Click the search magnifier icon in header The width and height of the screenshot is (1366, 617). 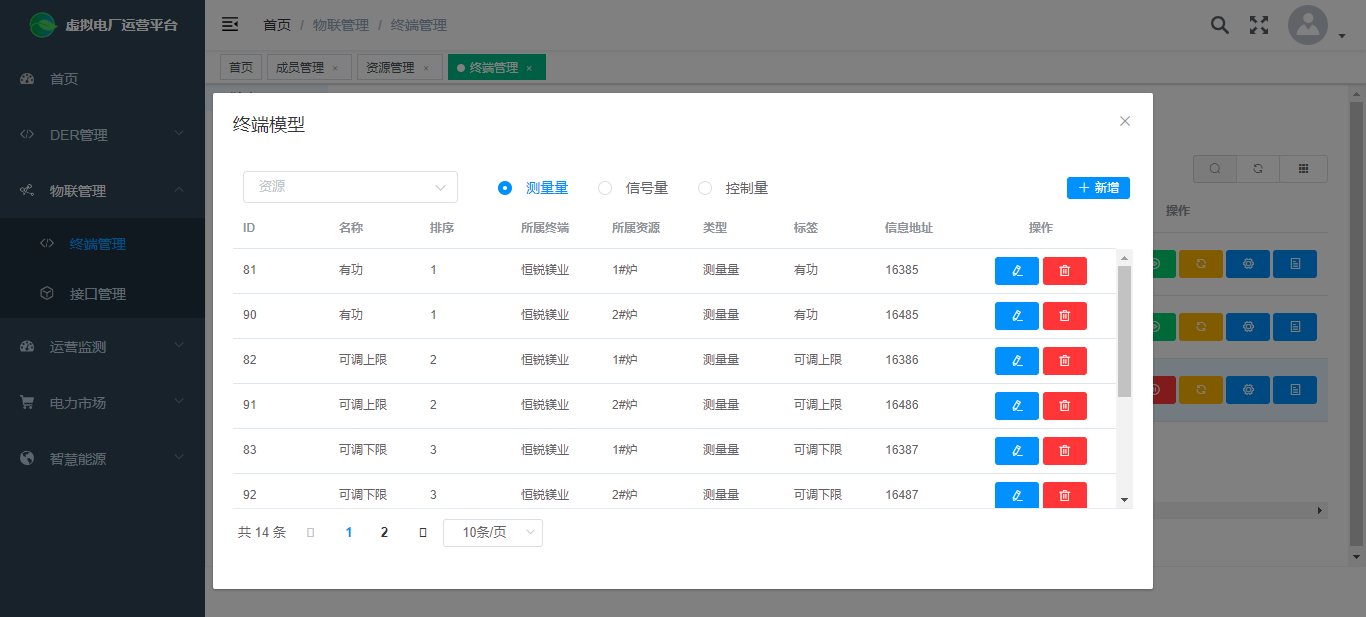click(1219, 25)
